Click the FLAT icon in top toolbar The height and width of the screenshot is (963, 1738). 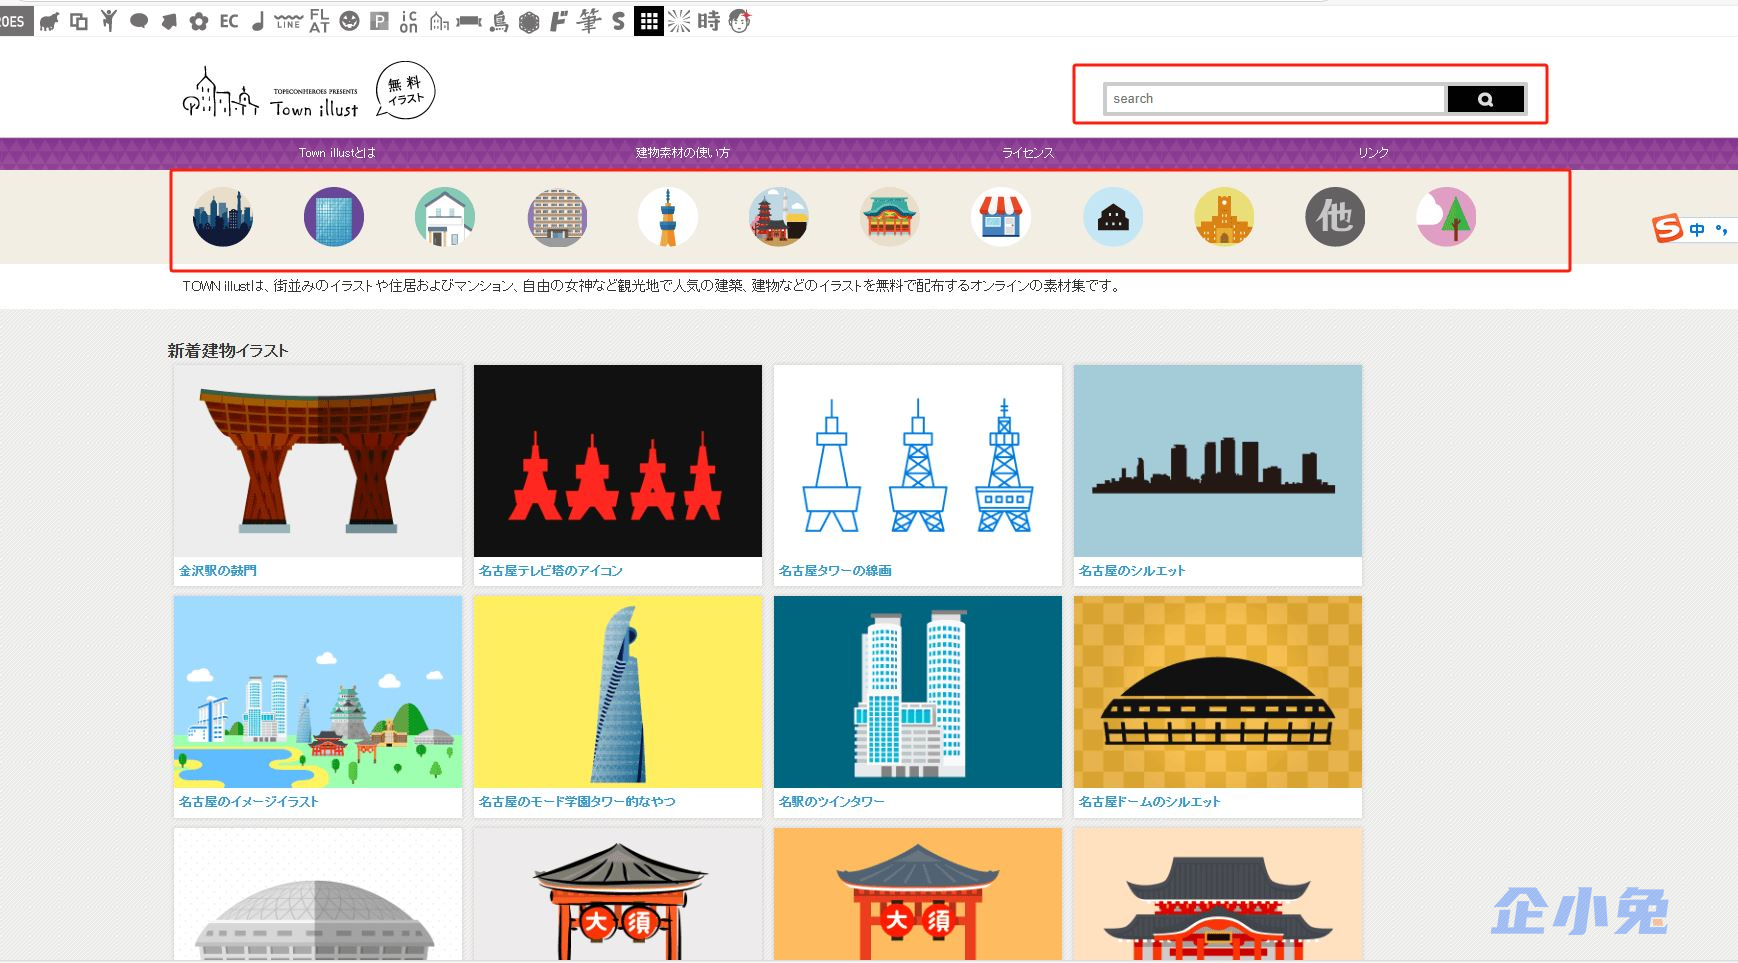(319, 21)
